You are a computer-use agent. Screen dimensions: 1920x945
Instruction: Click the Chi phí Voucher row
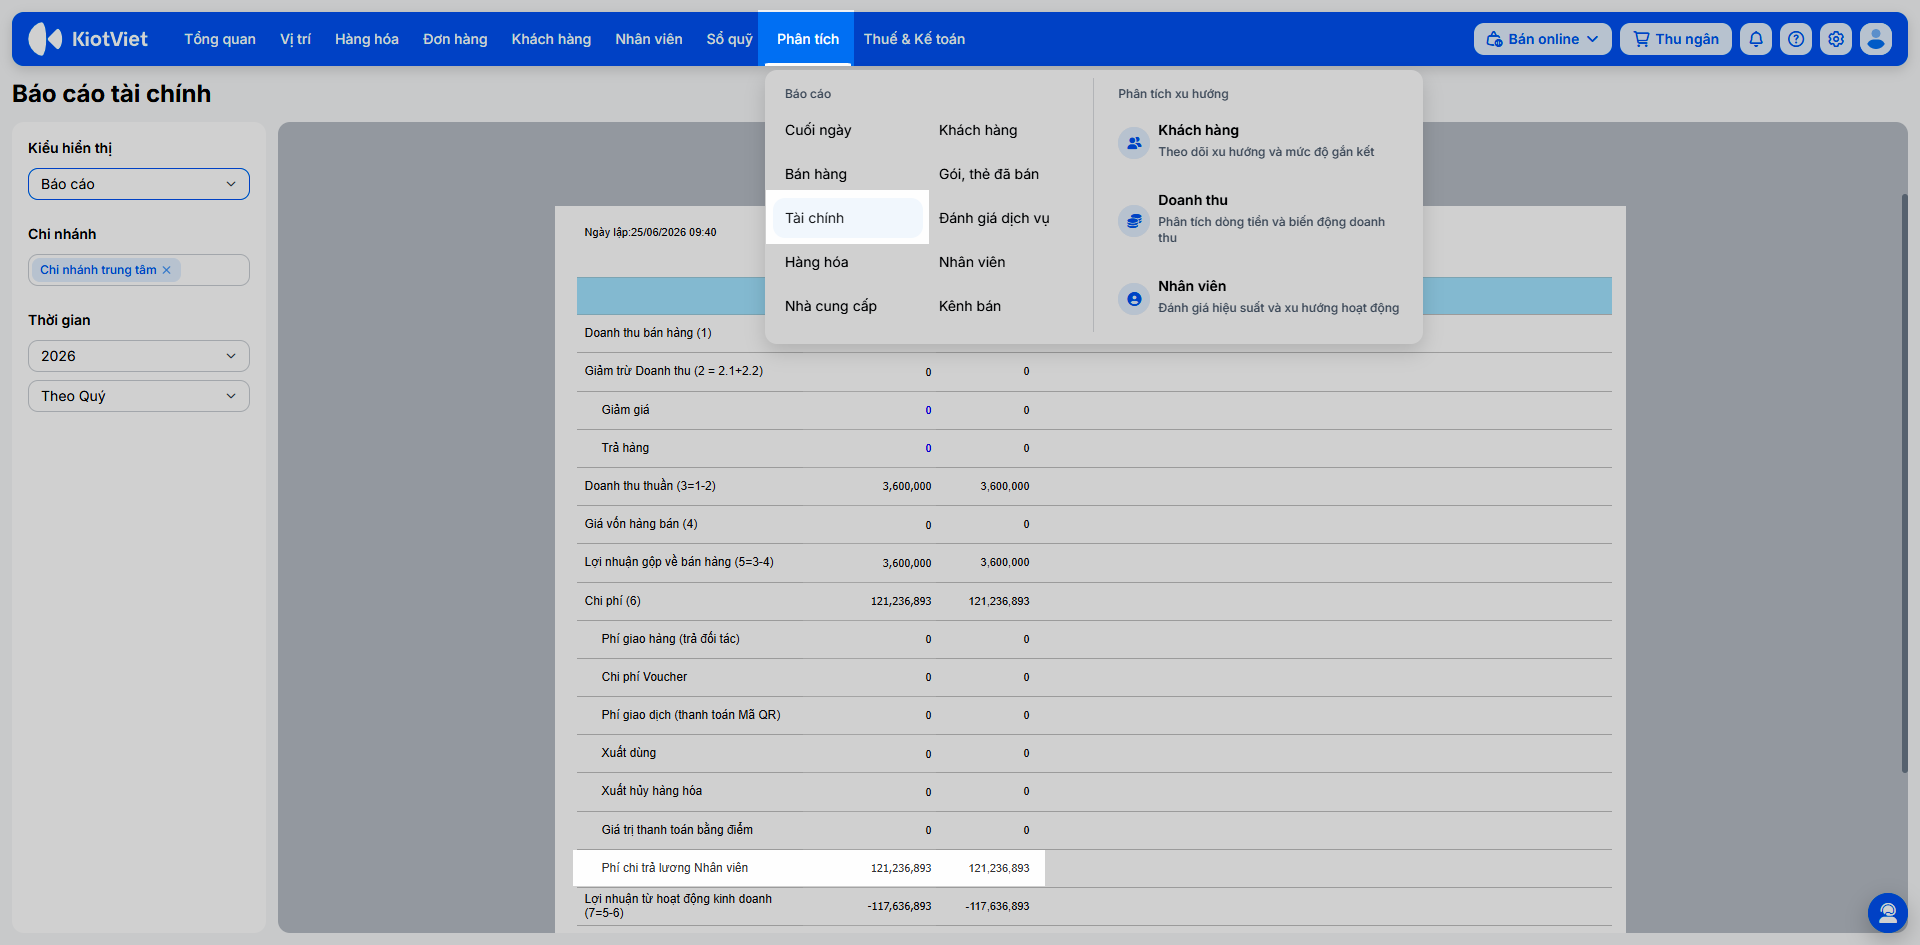(1094, 677)
